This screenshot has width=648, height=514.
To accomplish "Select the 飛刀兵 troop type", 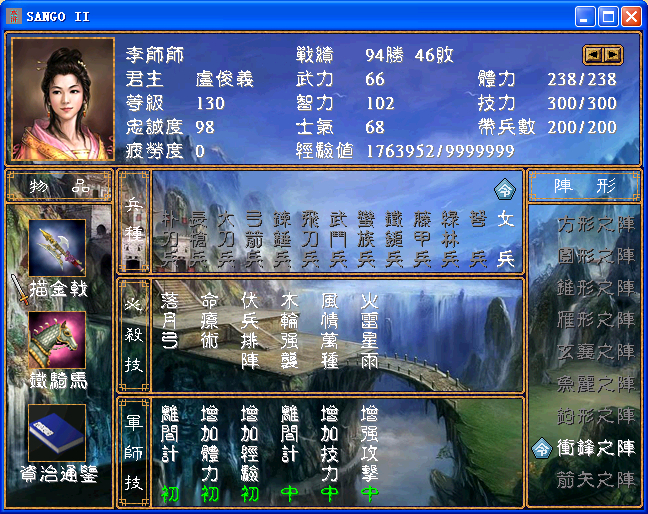I will coord(310,239).
